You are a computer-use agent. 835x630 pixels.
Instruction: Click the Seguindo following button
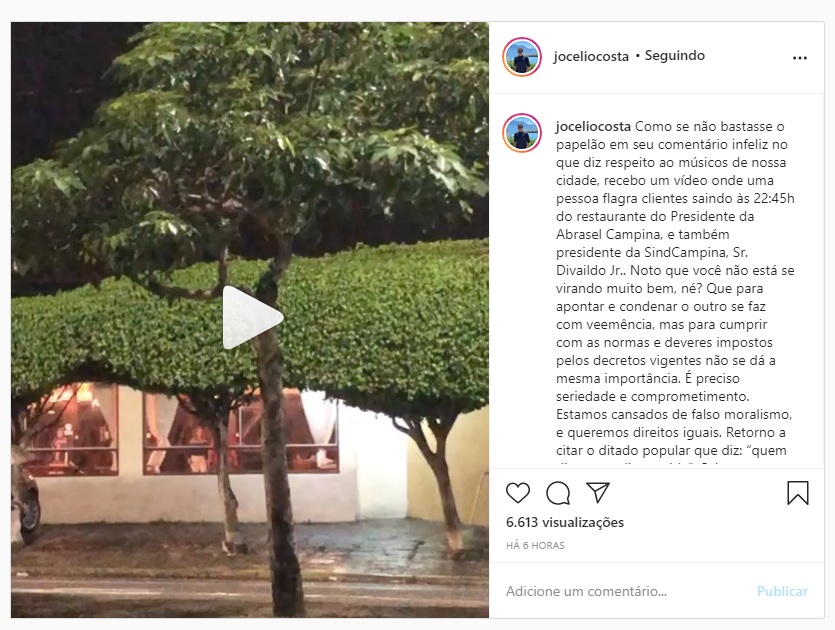[675, 55]
